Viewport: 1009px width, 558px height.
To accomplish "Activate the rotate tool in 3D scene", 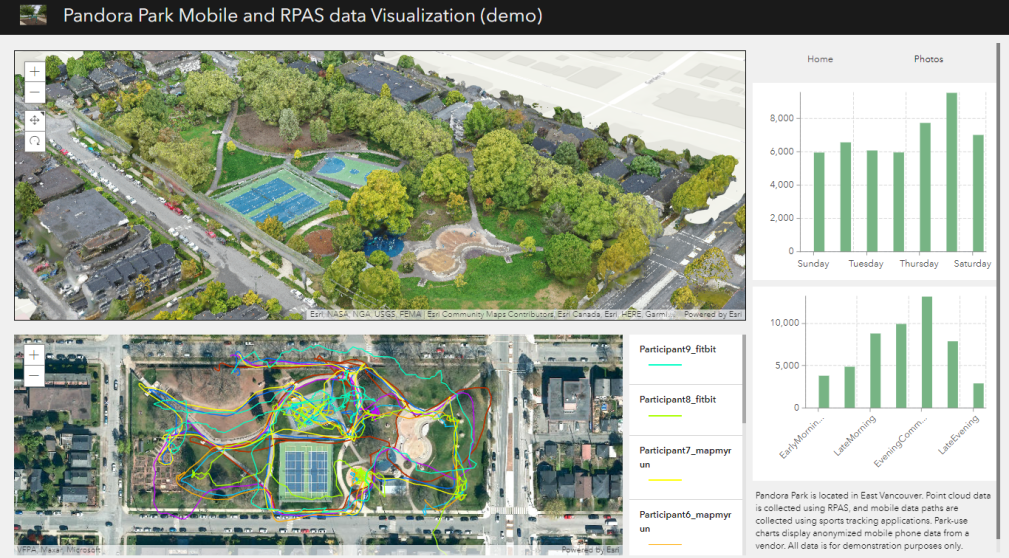I will click(35, 141).
